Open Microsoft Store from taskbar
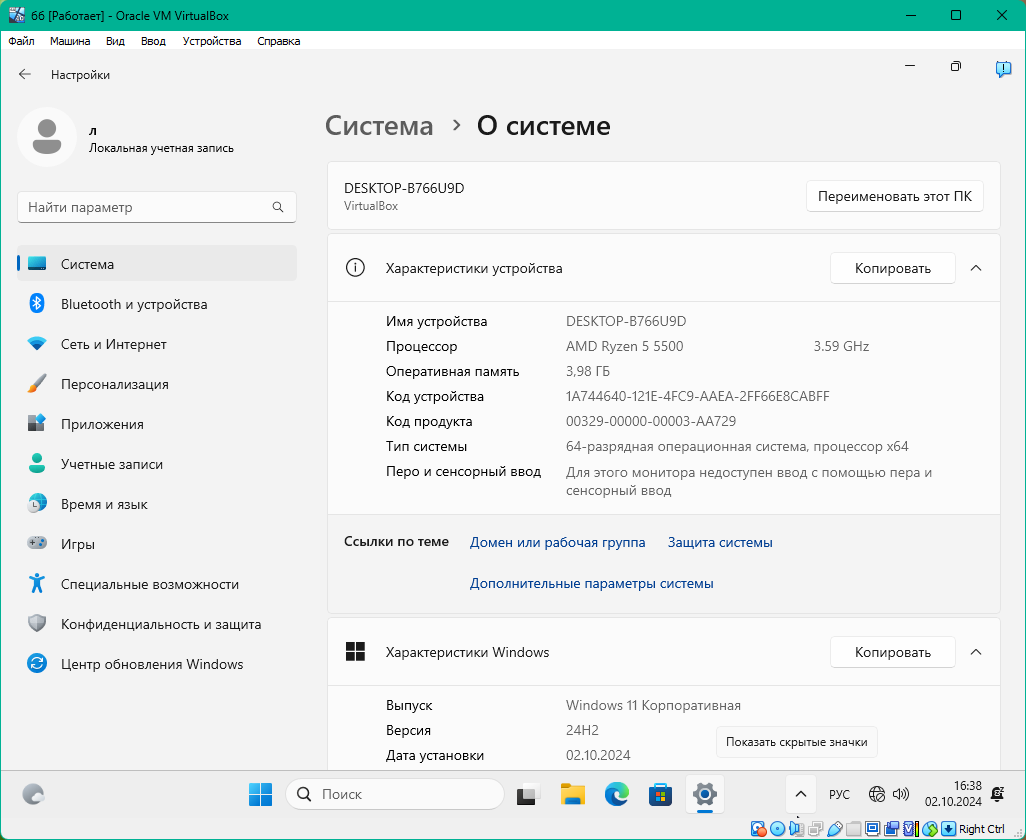The width and height of the screenshot is (1026, 840). click(661, 794)
